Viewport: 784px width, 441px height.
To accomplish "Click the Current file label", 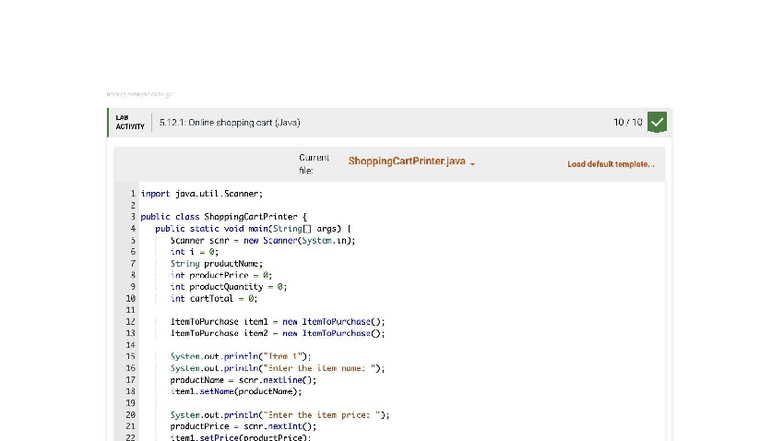I will tap(313, 164).
